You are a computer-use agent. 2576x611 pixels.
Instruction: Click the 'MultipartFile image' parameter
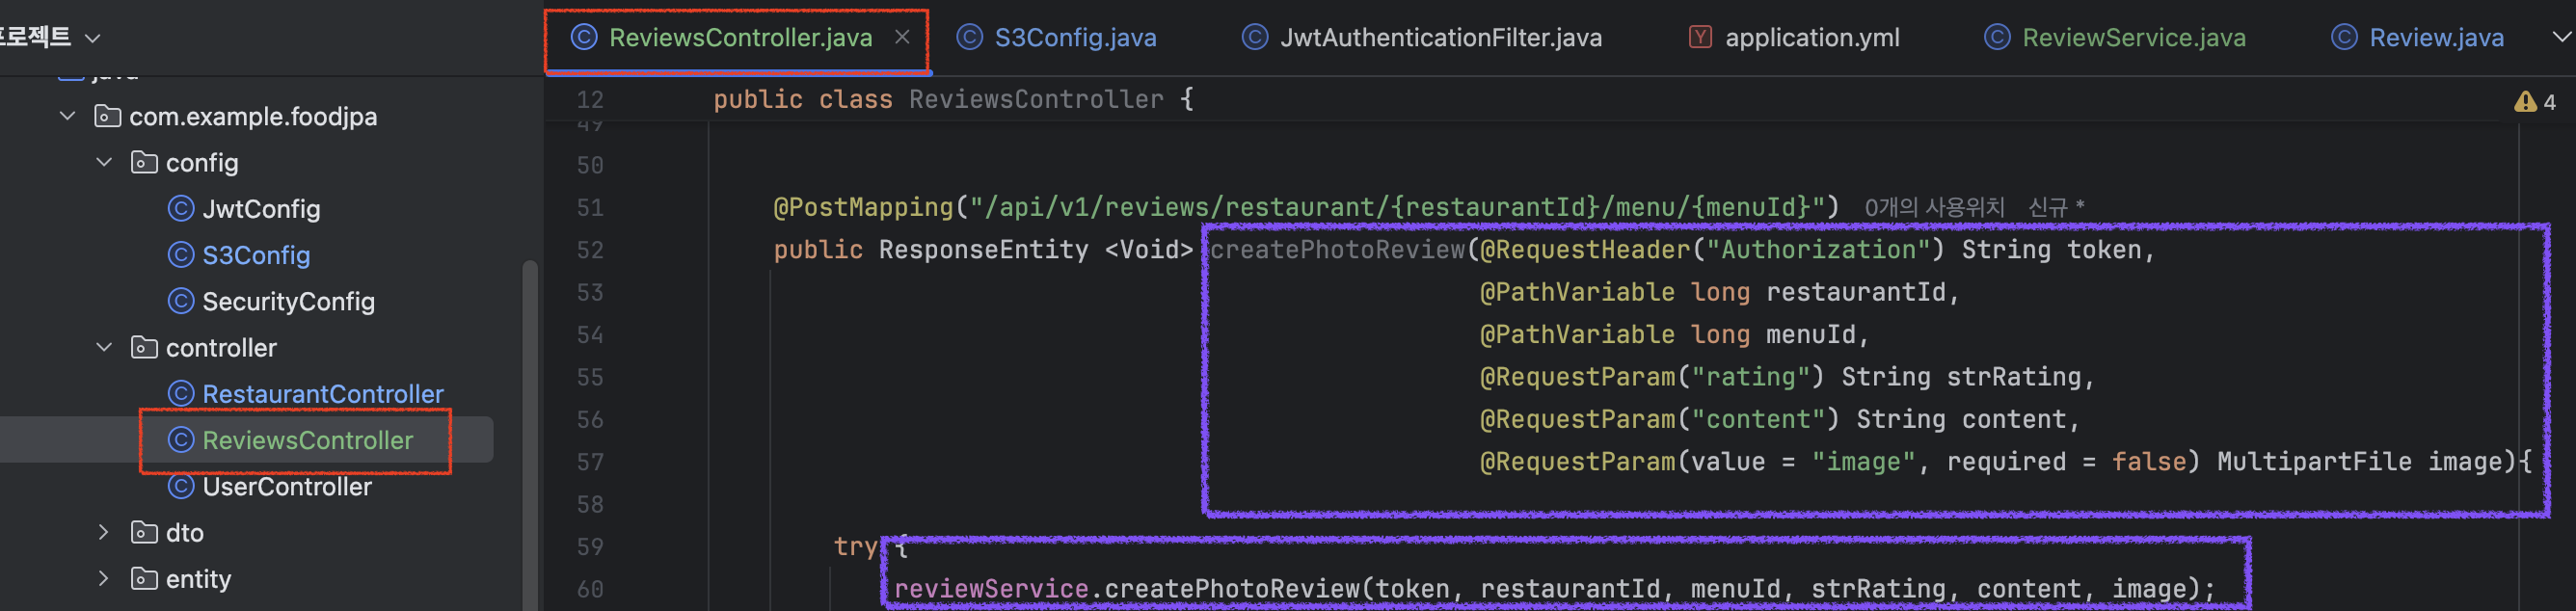2364,462
